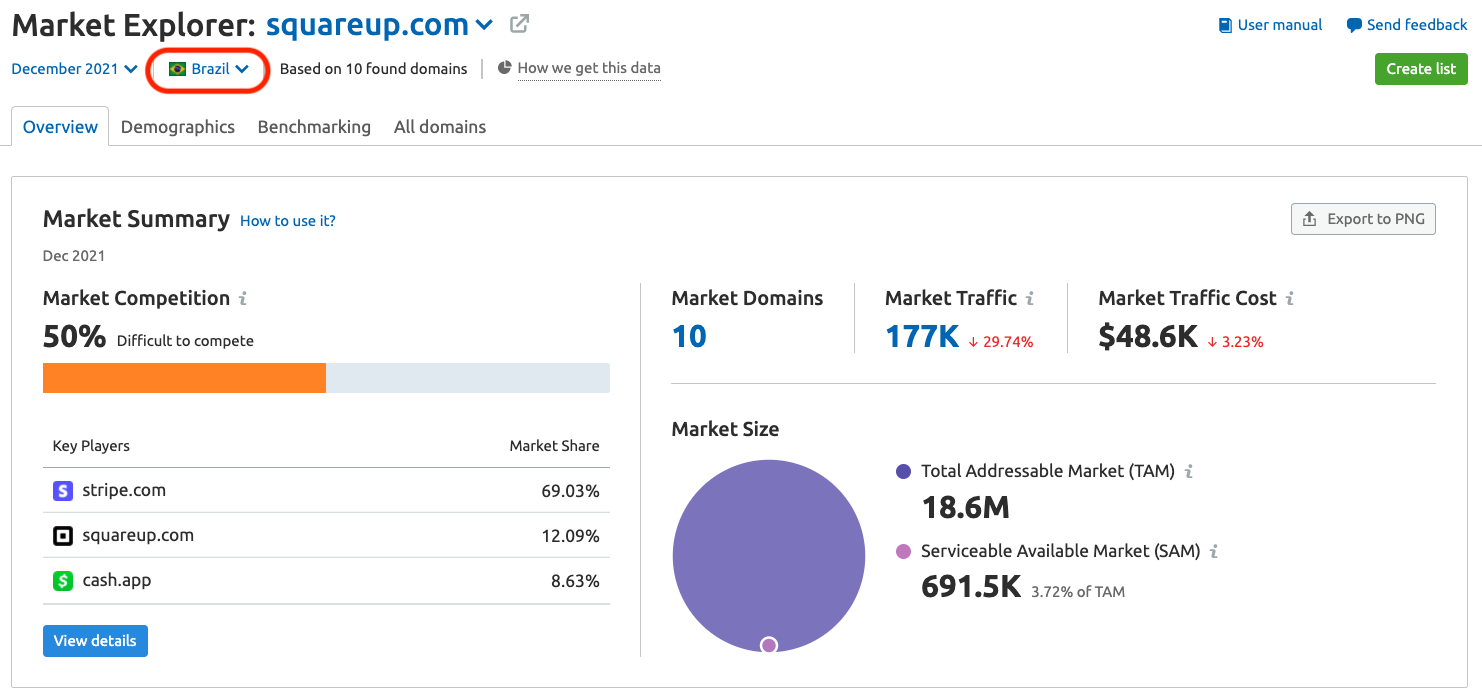
Task: Click the pink SAM legend dot
Action: [x=904, y=551]
